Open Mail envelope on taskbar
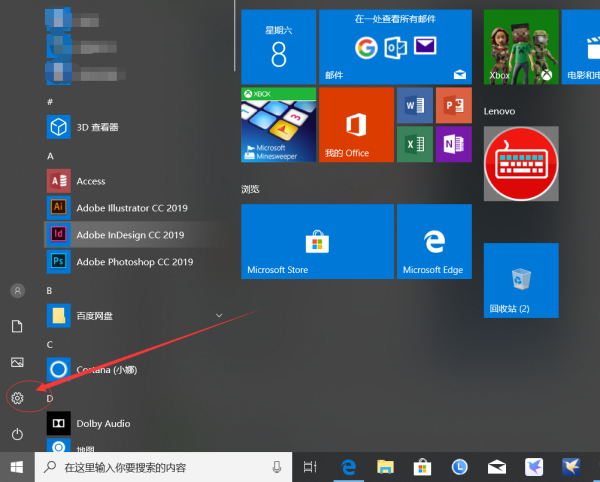The image size is (600, 482). click(497, 467)
